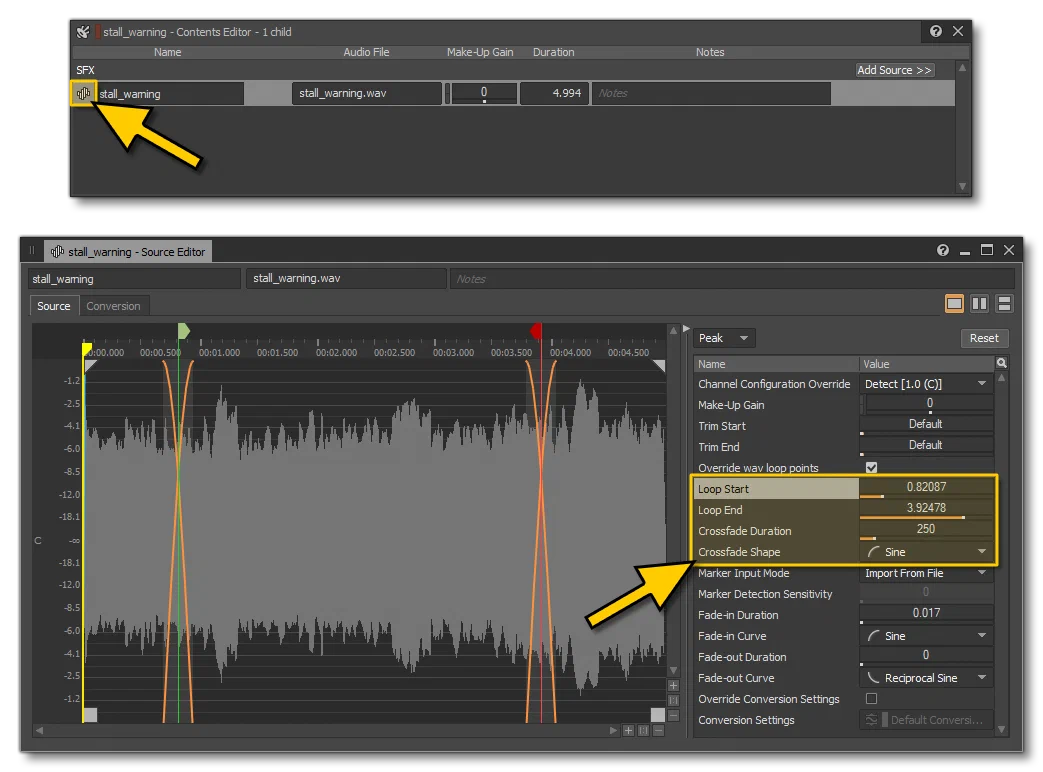Click the red loop end marker

point(536,330)
